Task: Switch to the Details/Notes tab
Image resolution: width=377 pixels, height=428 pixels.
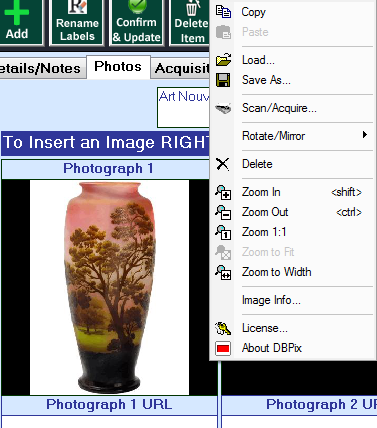Action: point(42,68)
